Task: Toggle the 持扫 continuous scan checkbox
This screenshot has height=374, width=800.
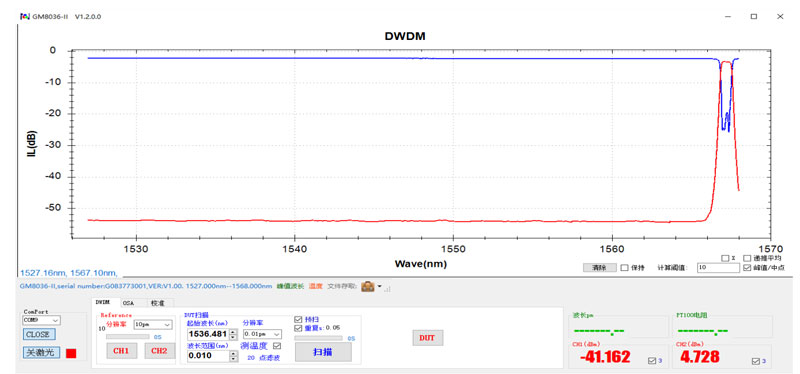Action: (298, 319)
